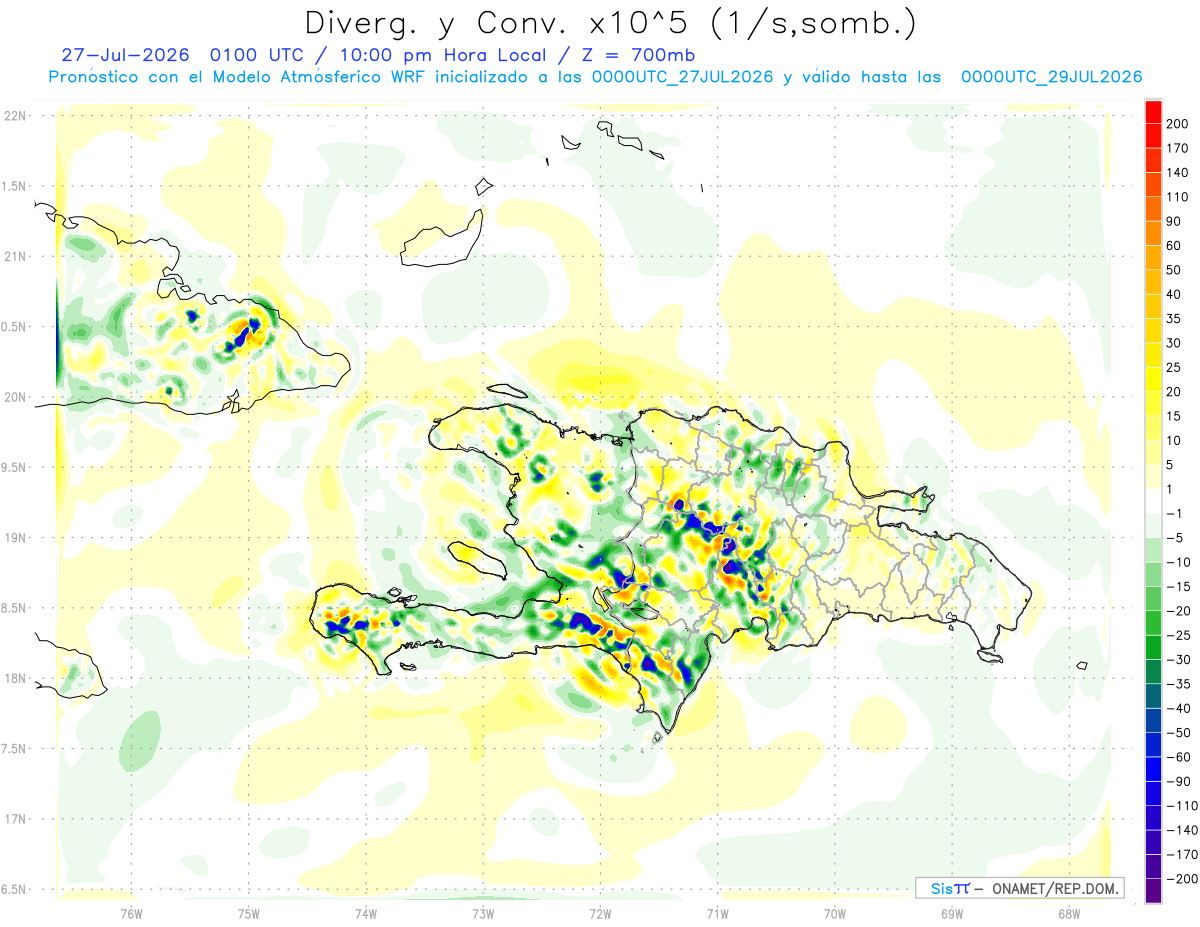Click the '71W' longitude label
Viewport: 1200px width, 927px height.
coord(717,913)
